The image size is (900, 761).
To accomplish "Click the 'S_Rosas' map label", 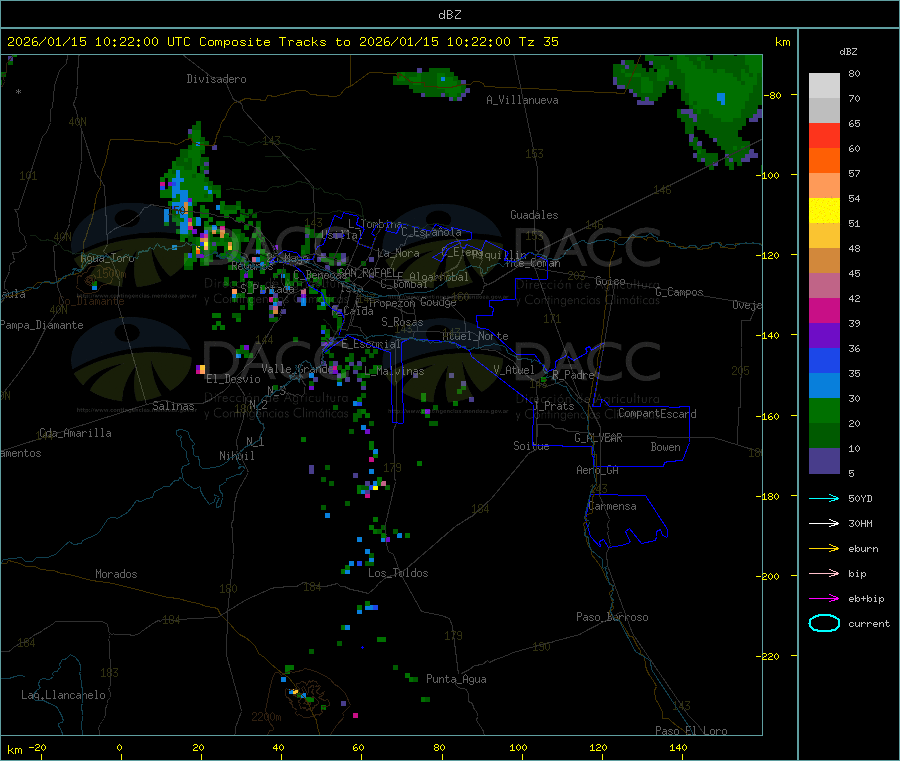I will (x=402, y=322).
